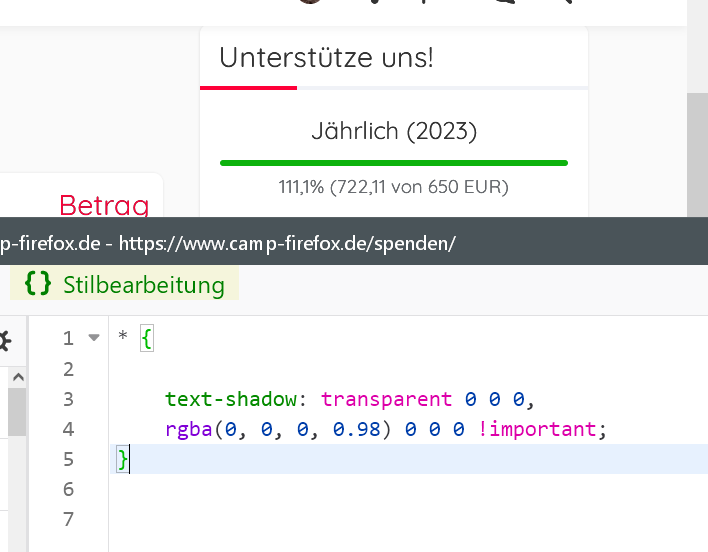Place cursor on empty line 7

point(300,519)
